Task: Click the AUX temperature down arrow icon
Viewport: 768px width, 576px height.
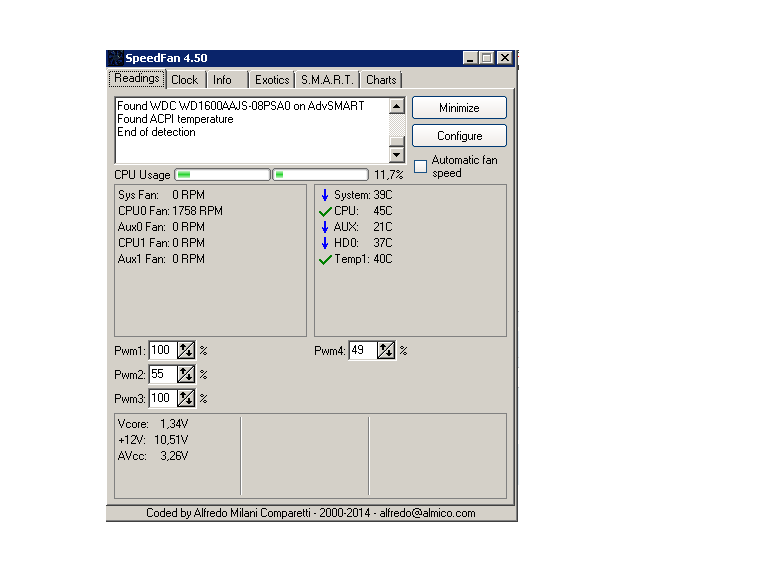Action: point(325,227)
